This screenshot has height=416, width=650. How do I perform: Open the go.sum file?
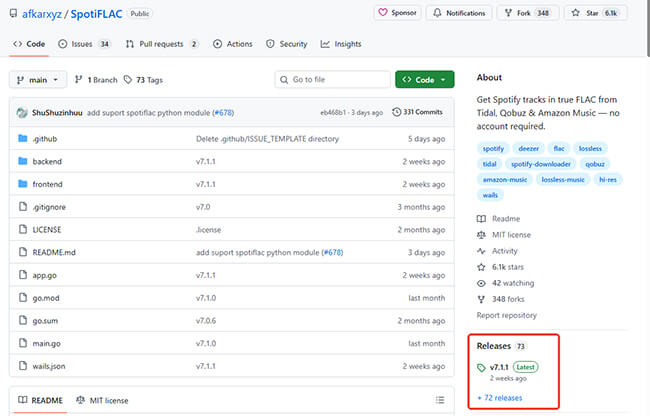point(45,321)
